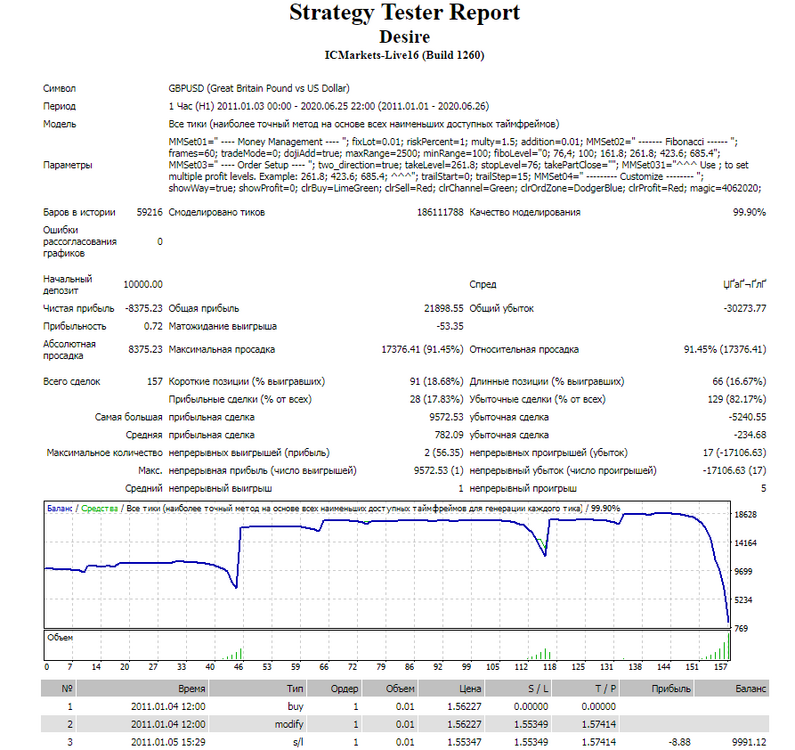Screen dimensions: 795x750
Task: Click consecutive losses value '17 (-17106.63)'
Action: pos(734,452)
